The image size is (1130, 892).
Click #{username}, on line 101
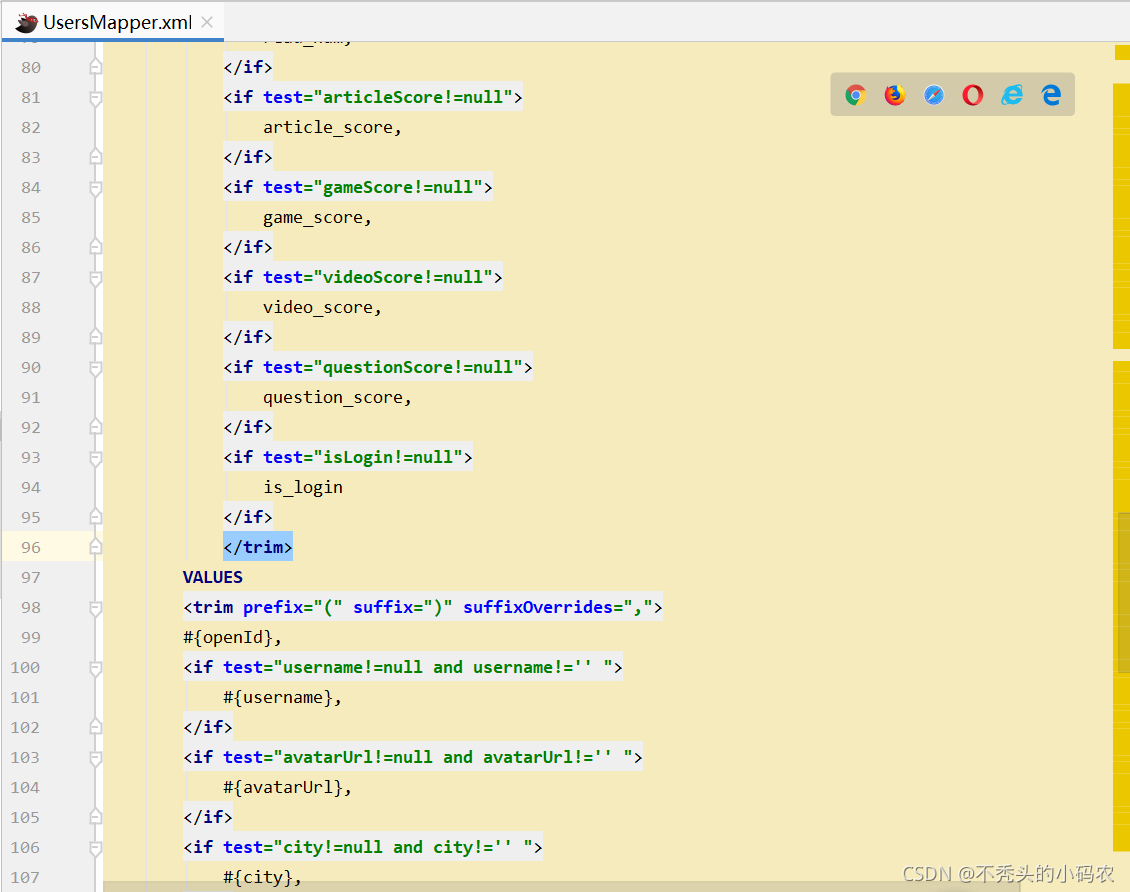coord(282,697)
